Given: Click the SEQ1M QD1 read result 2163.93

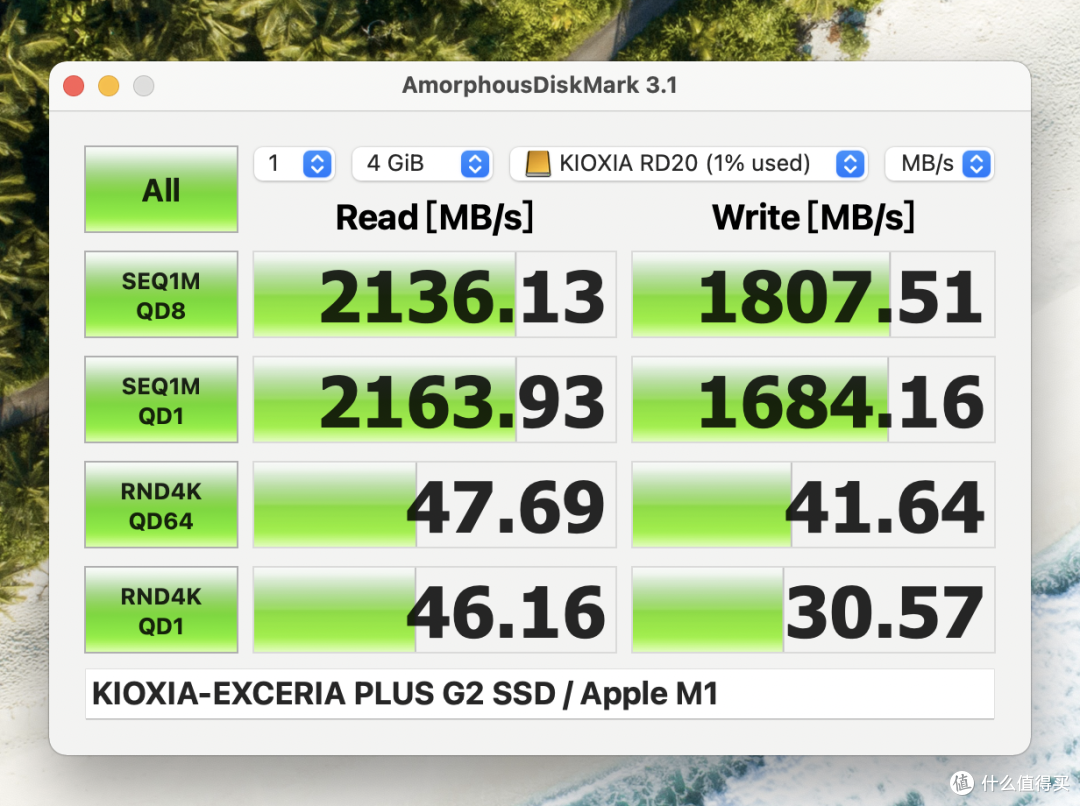Looking at the screenshot, I should pos(435,400).
